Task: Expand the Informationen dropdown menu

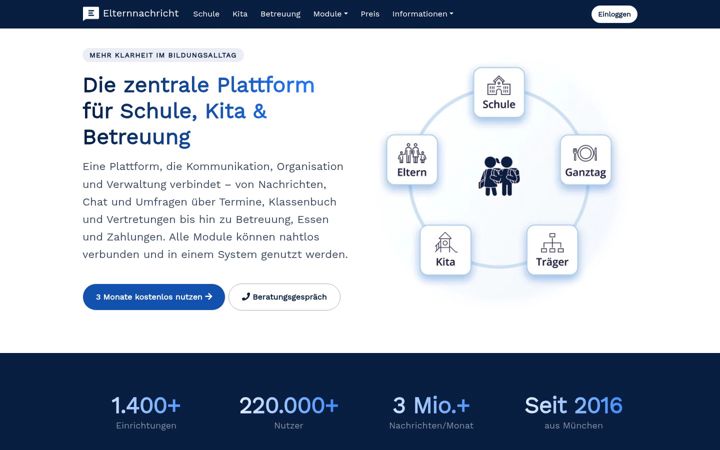Action: point(422,14)
